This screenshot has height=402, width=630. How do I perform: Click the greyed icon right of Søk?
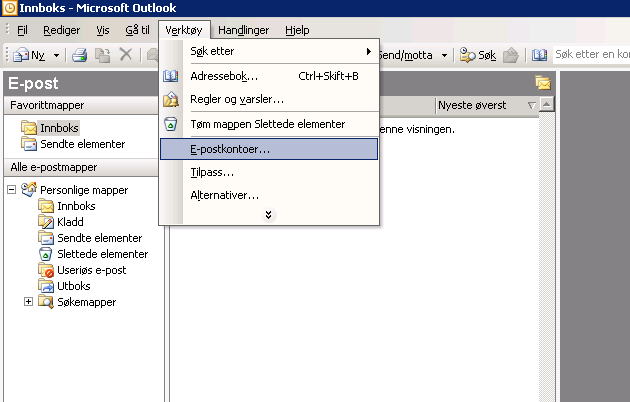(x=511, y=55)
